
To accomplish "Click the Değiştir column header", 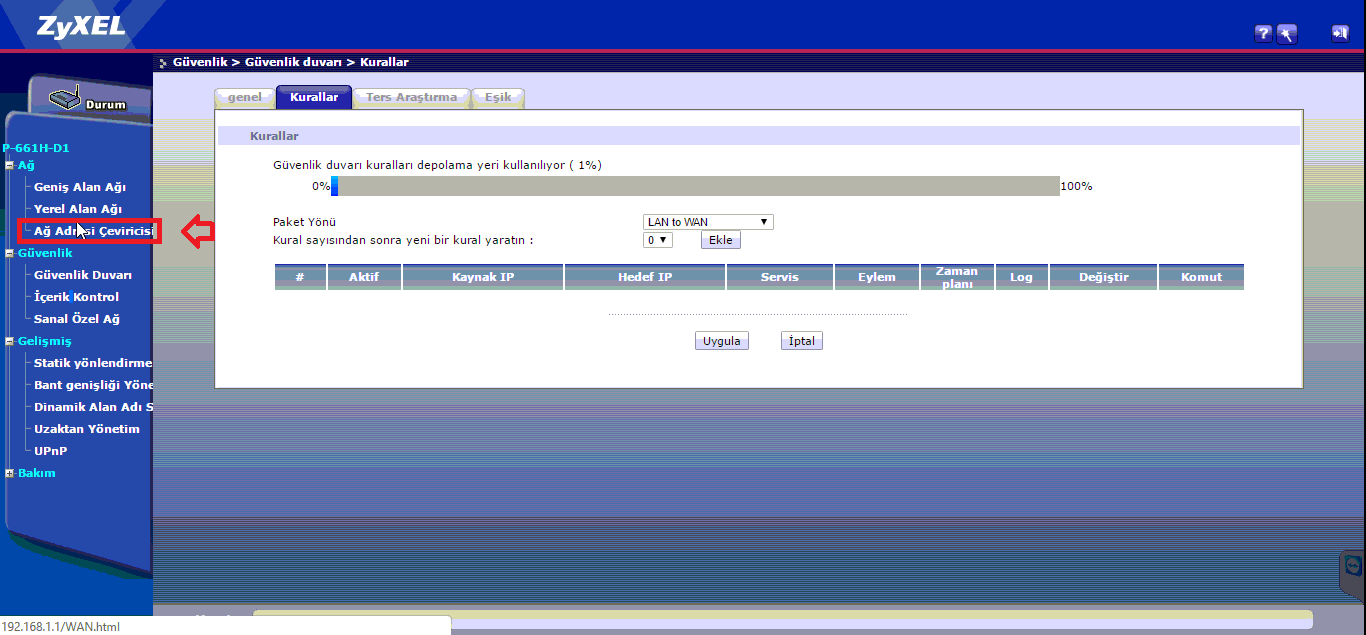I will tap(1103, 277).
